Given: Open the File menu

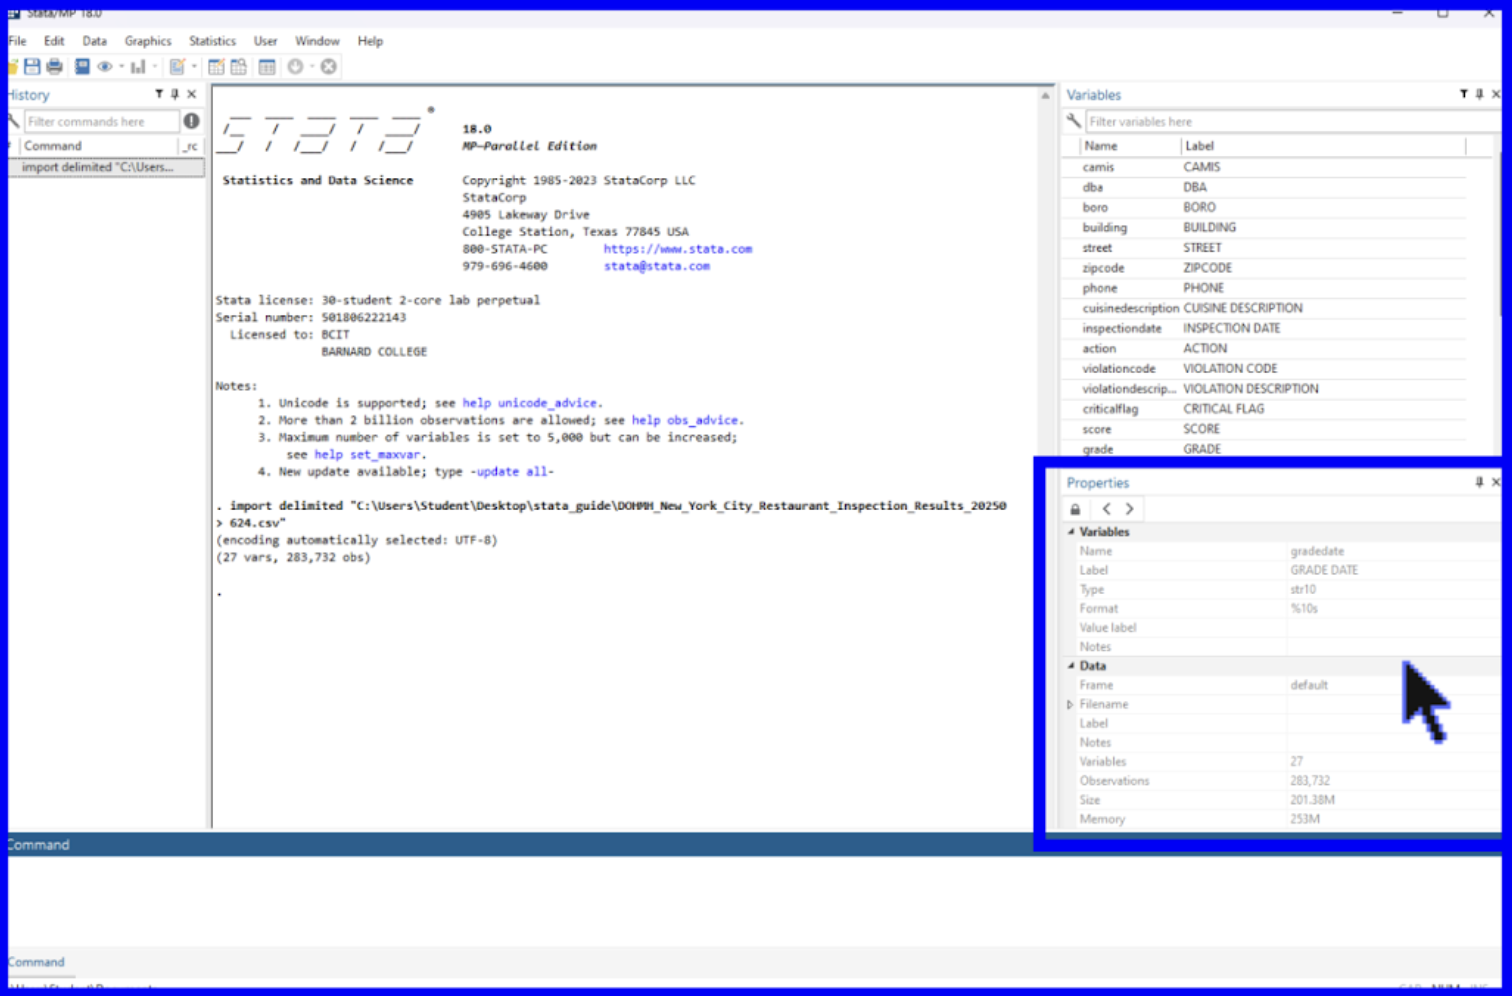Looking at the screenshot, I should pos(17,41).
